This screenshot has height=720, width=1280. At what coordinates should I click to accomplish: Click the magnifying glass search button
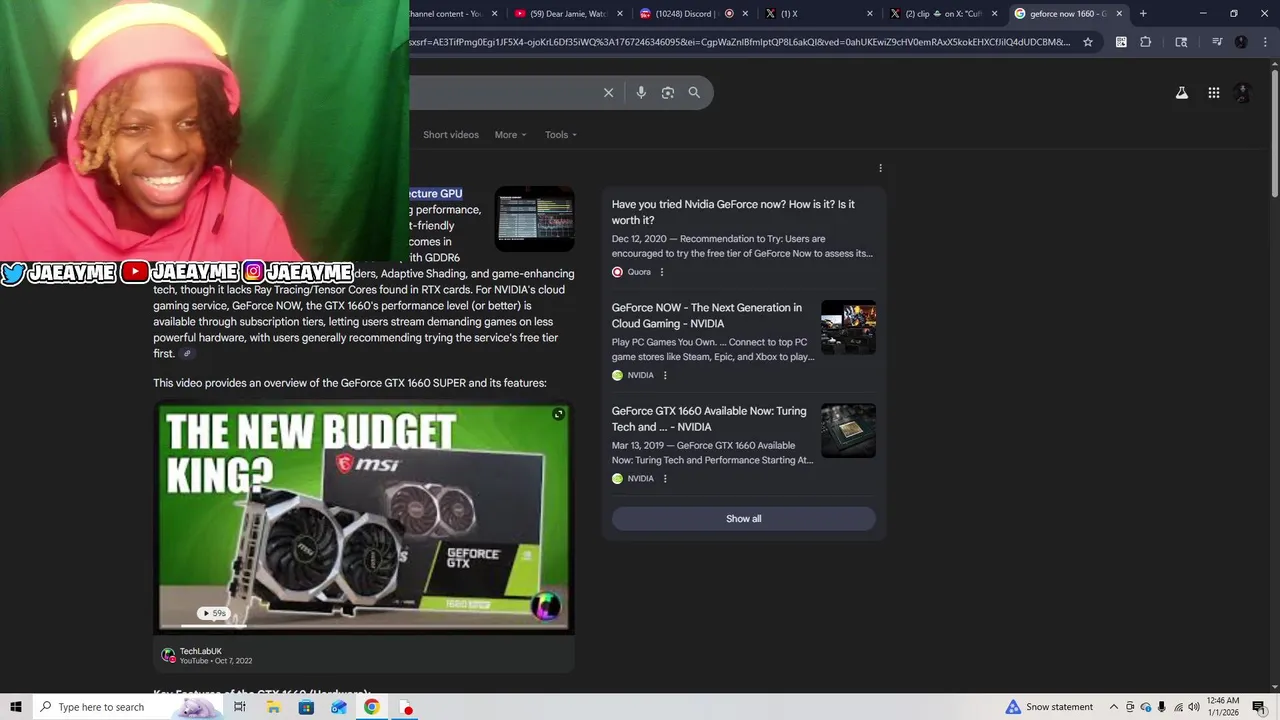(x=694, y=93)
